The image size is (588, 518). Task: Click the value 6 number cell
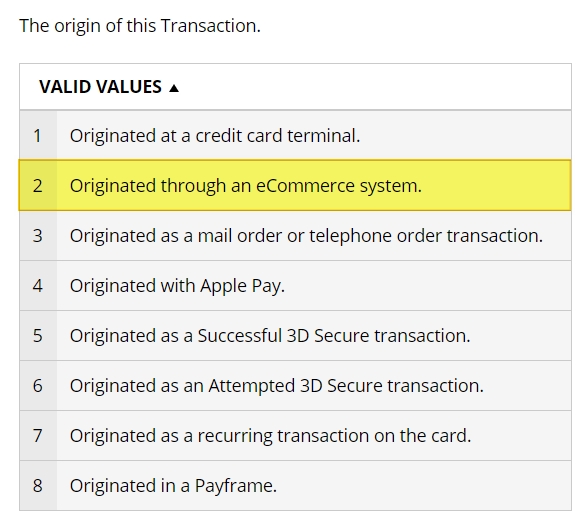(x=38, y=385)
